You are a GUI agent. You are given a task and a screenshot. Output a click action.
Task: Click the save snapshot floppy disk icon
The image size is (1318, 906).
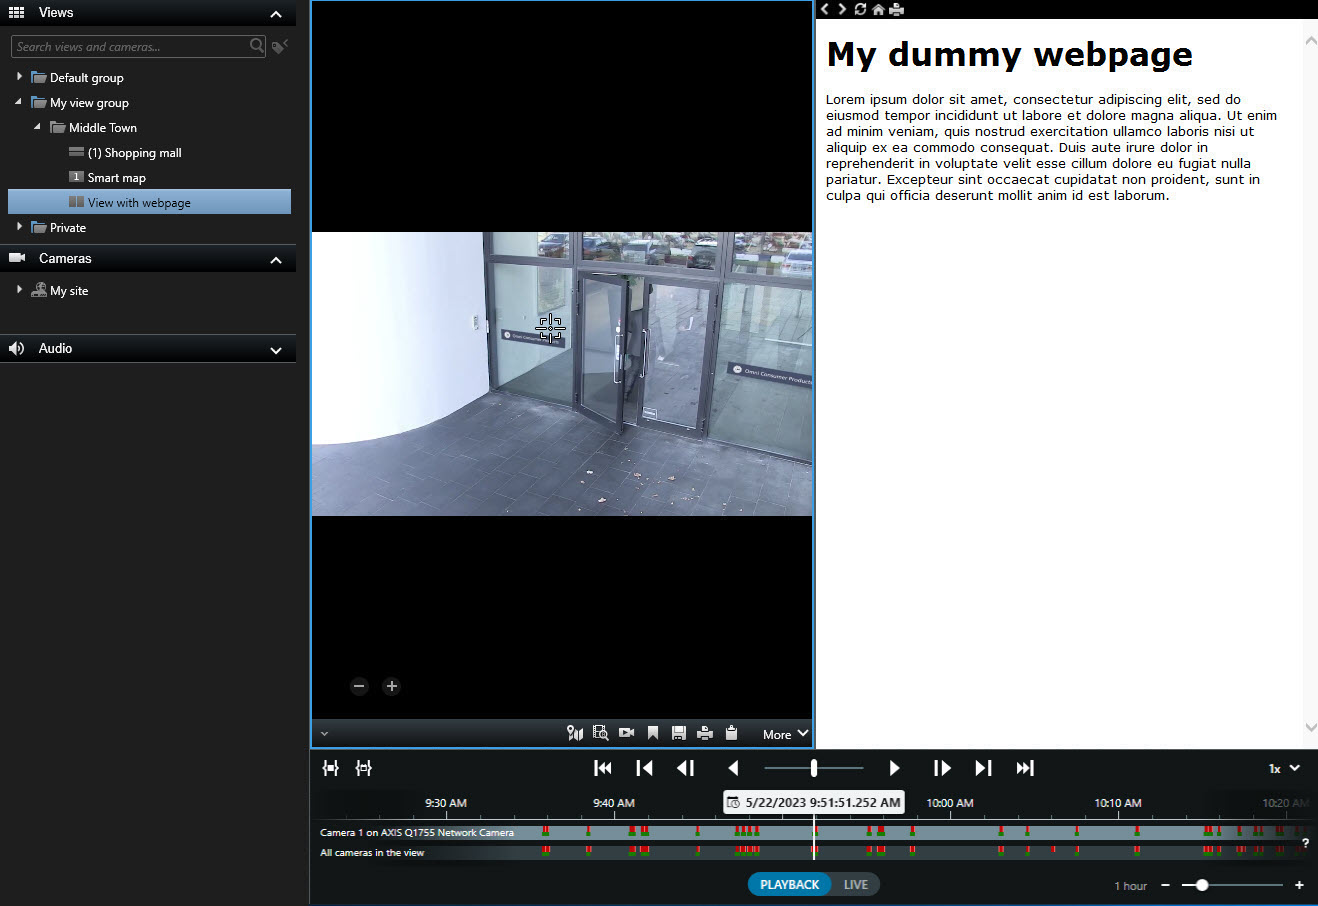[679, 733]
